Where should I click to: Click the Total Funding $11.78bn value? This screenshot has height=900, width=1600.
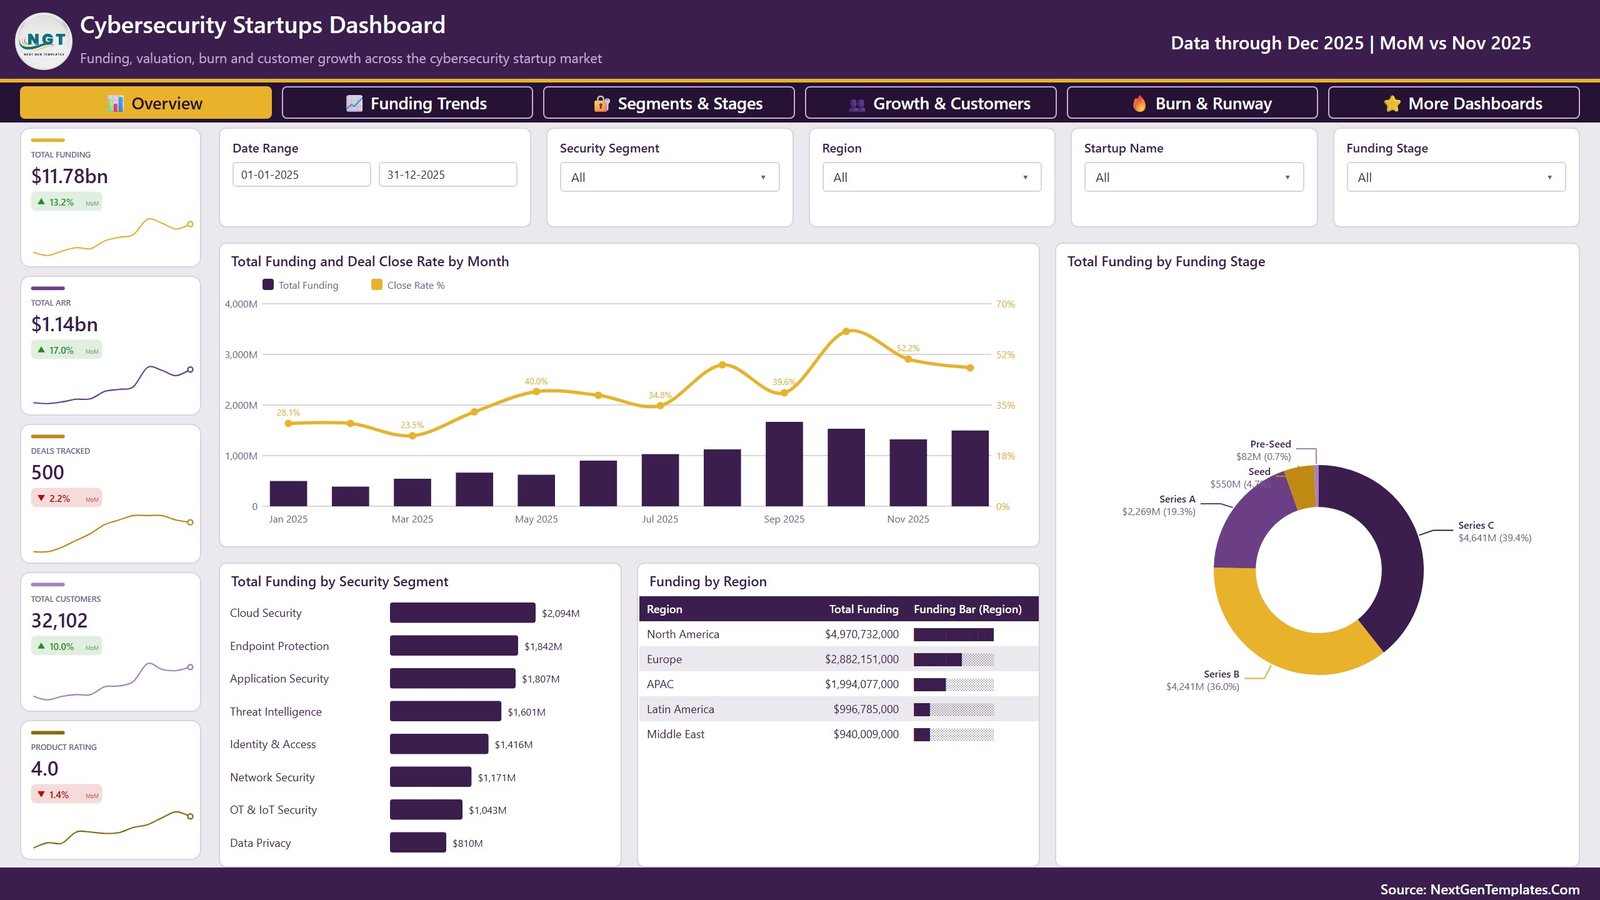coord(69,176)
